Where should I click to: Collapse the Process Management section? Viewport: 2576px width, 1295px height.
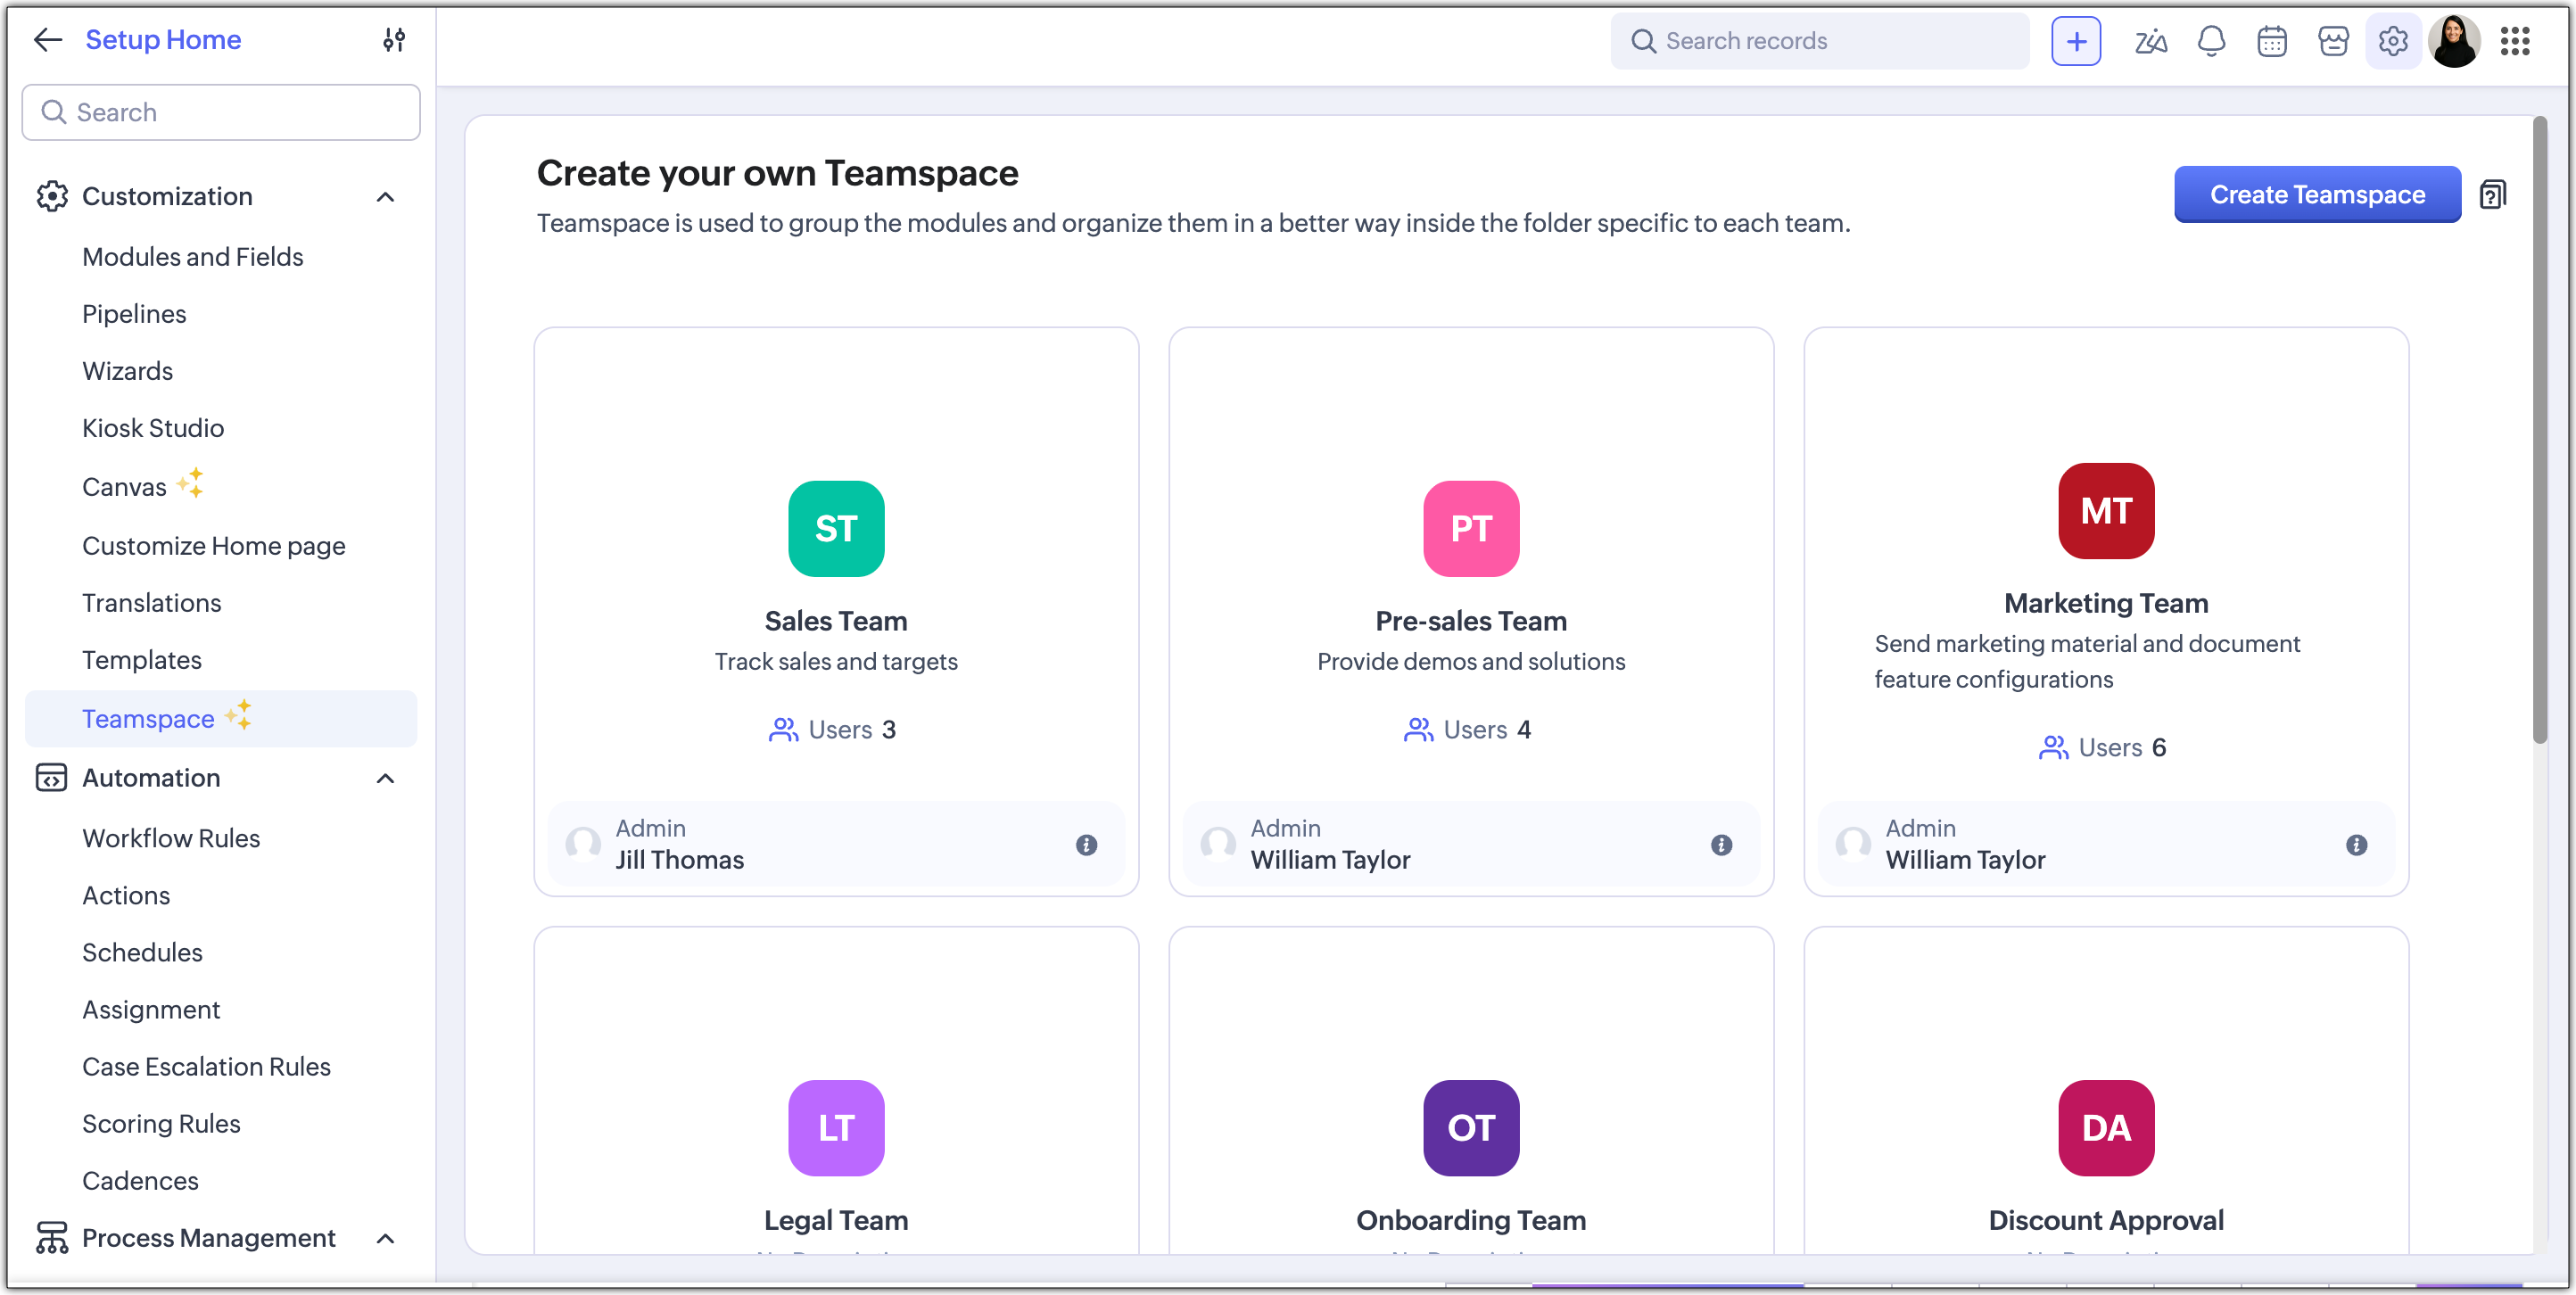click(x=385, y=1238)
